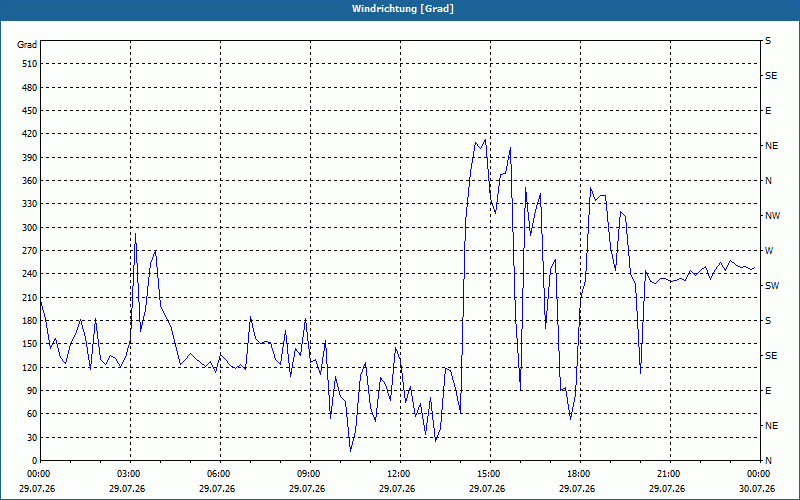Click the "29.07.26" date under 12:00

(396, 489)
